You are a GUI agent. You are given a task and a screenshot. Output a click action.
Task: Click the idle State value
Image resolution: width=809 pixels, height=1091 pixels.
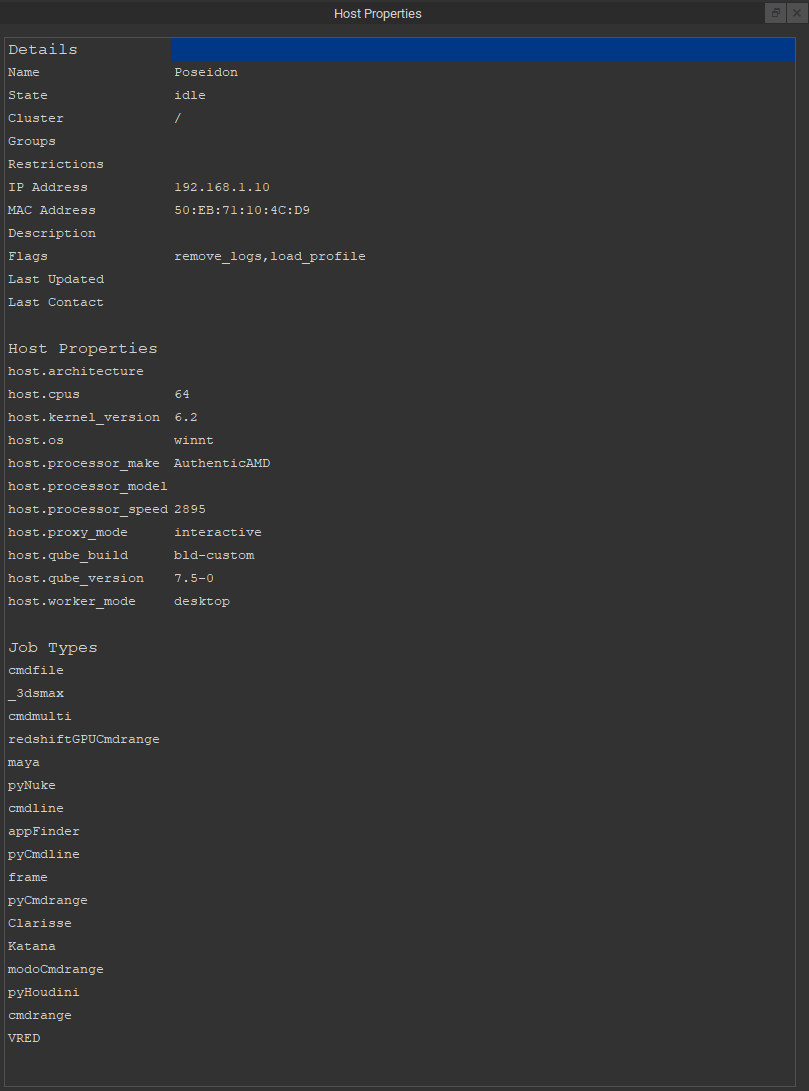pos(190,96)
